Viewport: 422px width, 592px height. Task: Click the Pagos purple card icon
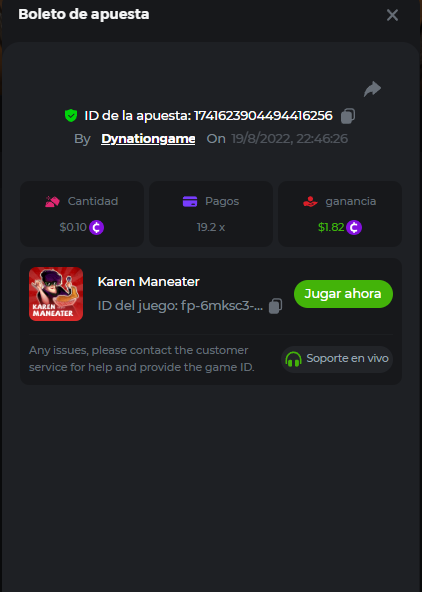click(x=190, y=201)
